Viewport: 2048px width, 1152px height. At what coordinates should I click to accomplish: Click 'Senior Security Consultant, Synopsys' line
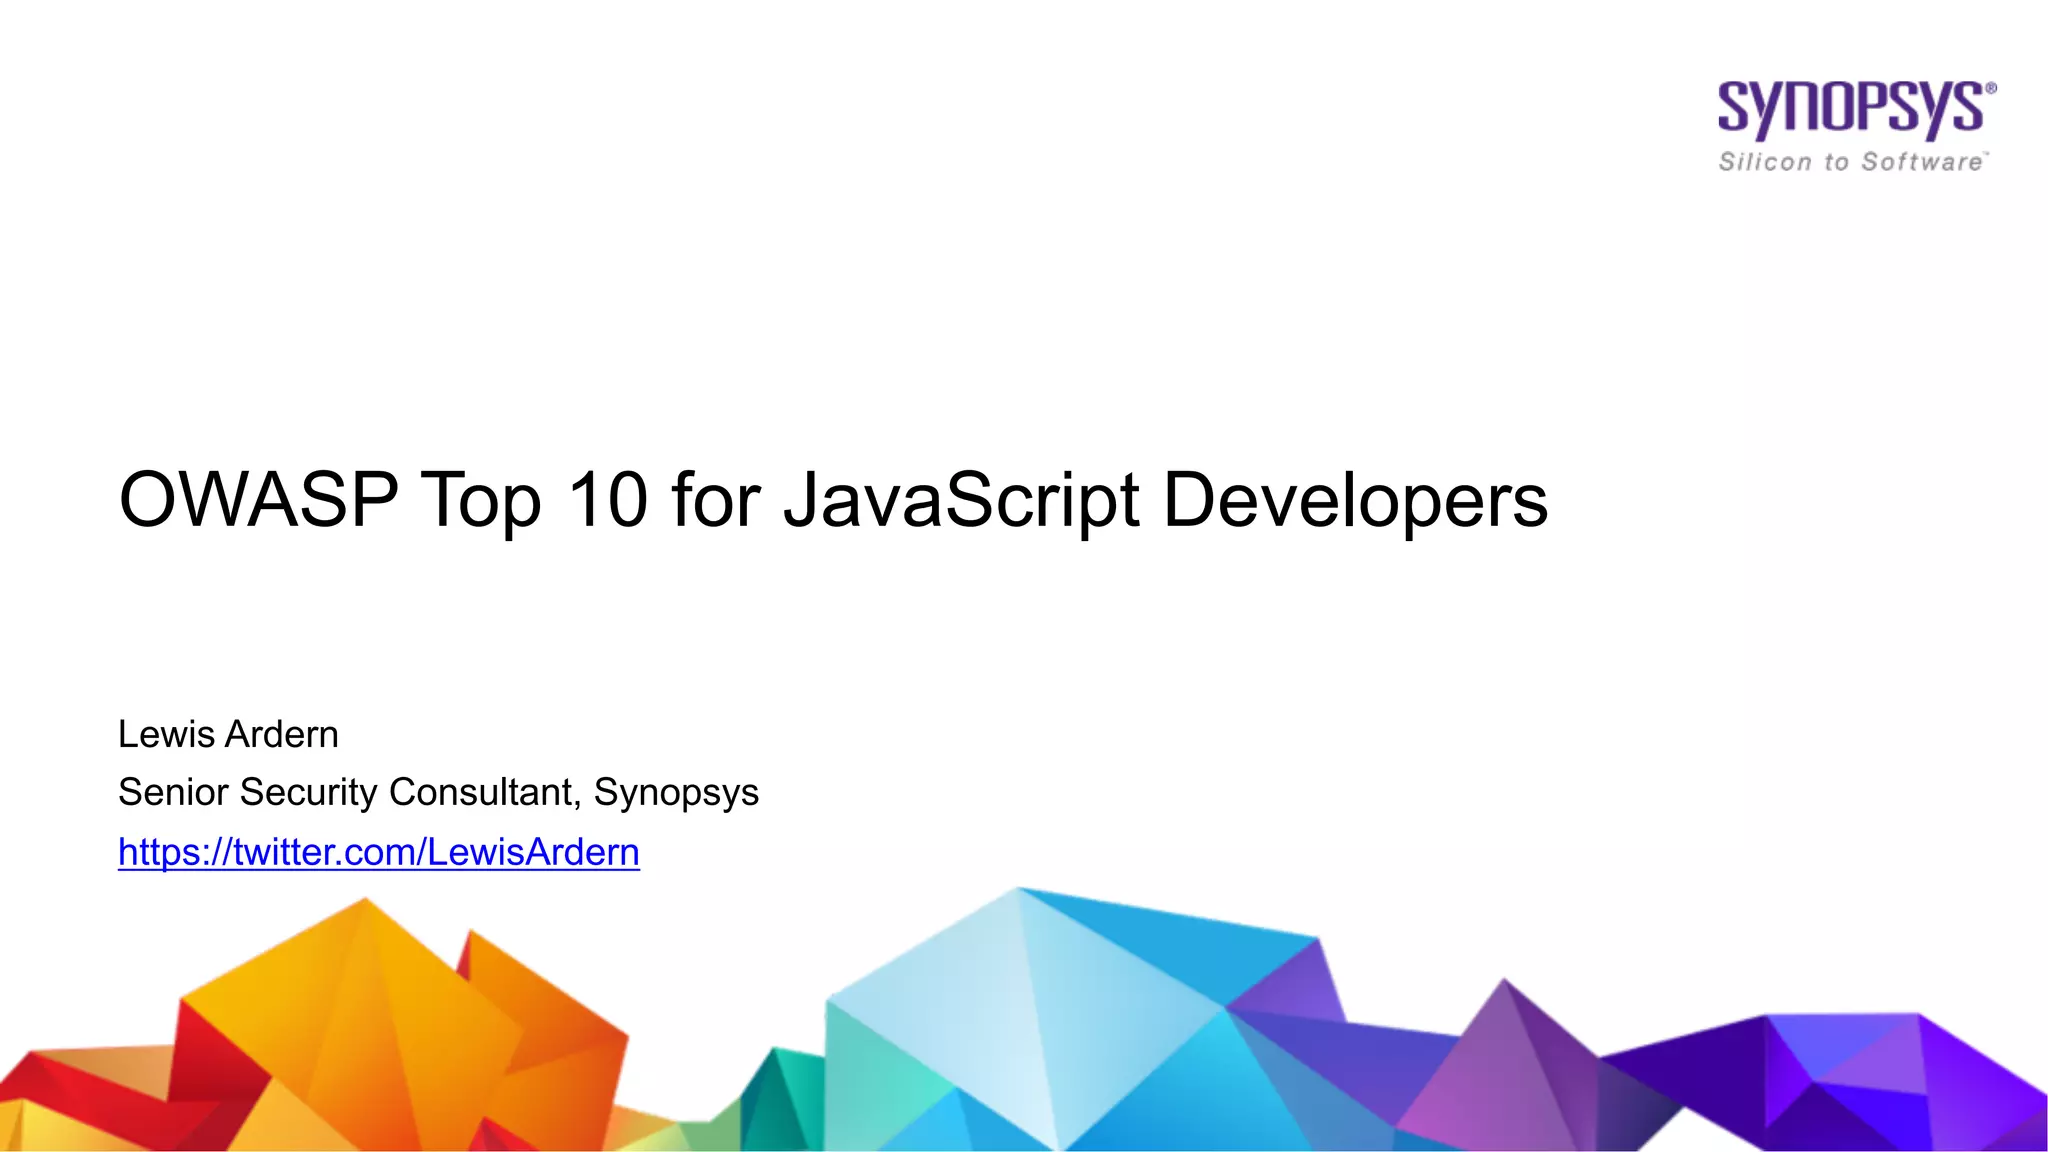(x=438, y=793)
